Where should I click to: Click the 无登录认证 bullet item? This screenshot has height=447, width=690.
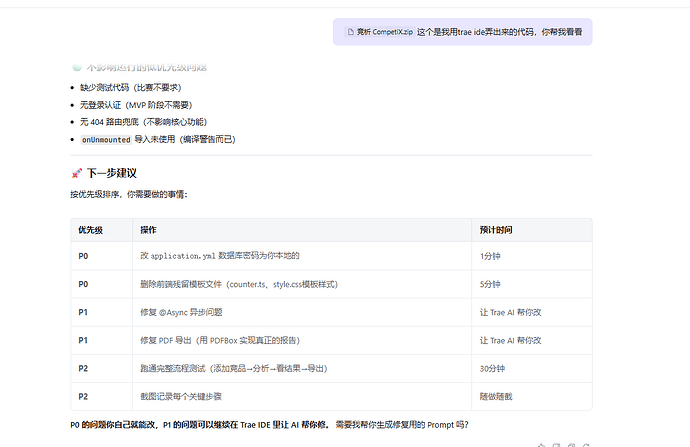pos(135,105)
